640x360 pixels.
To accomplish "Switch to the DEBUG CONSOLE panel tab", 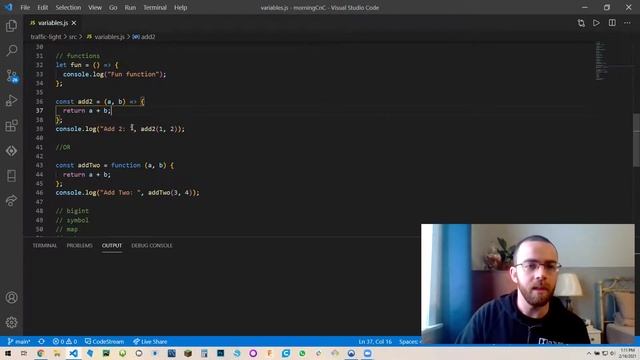I will pyautogui.click(x=152, y=245).
